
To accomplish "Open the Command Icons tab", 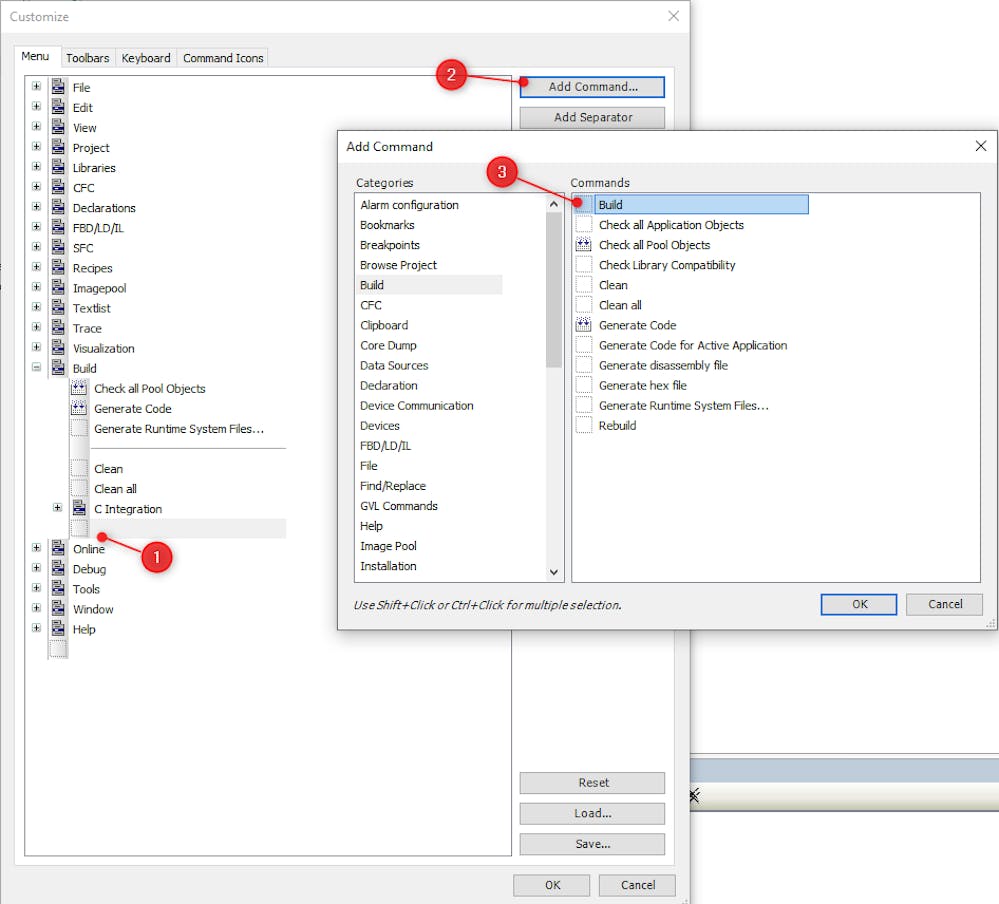I will (223, 58).
